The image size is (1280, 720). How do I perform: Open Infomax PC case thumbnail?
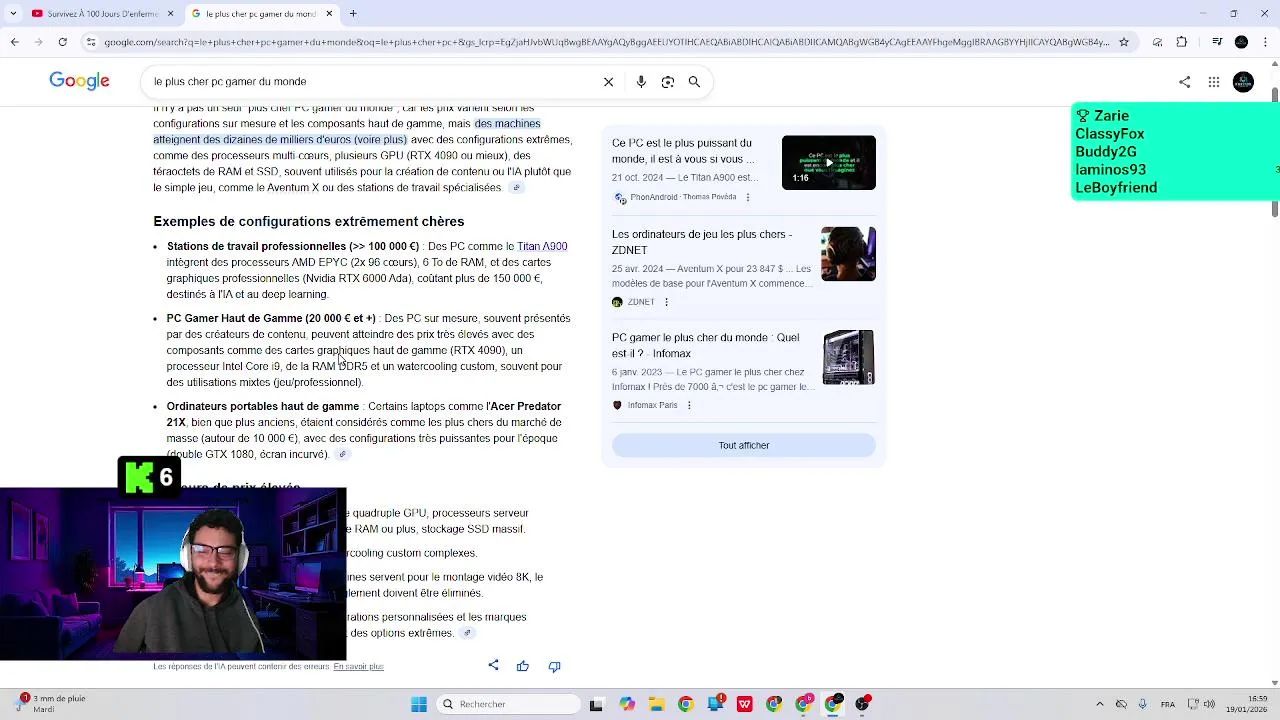click(x=848, y=357)
